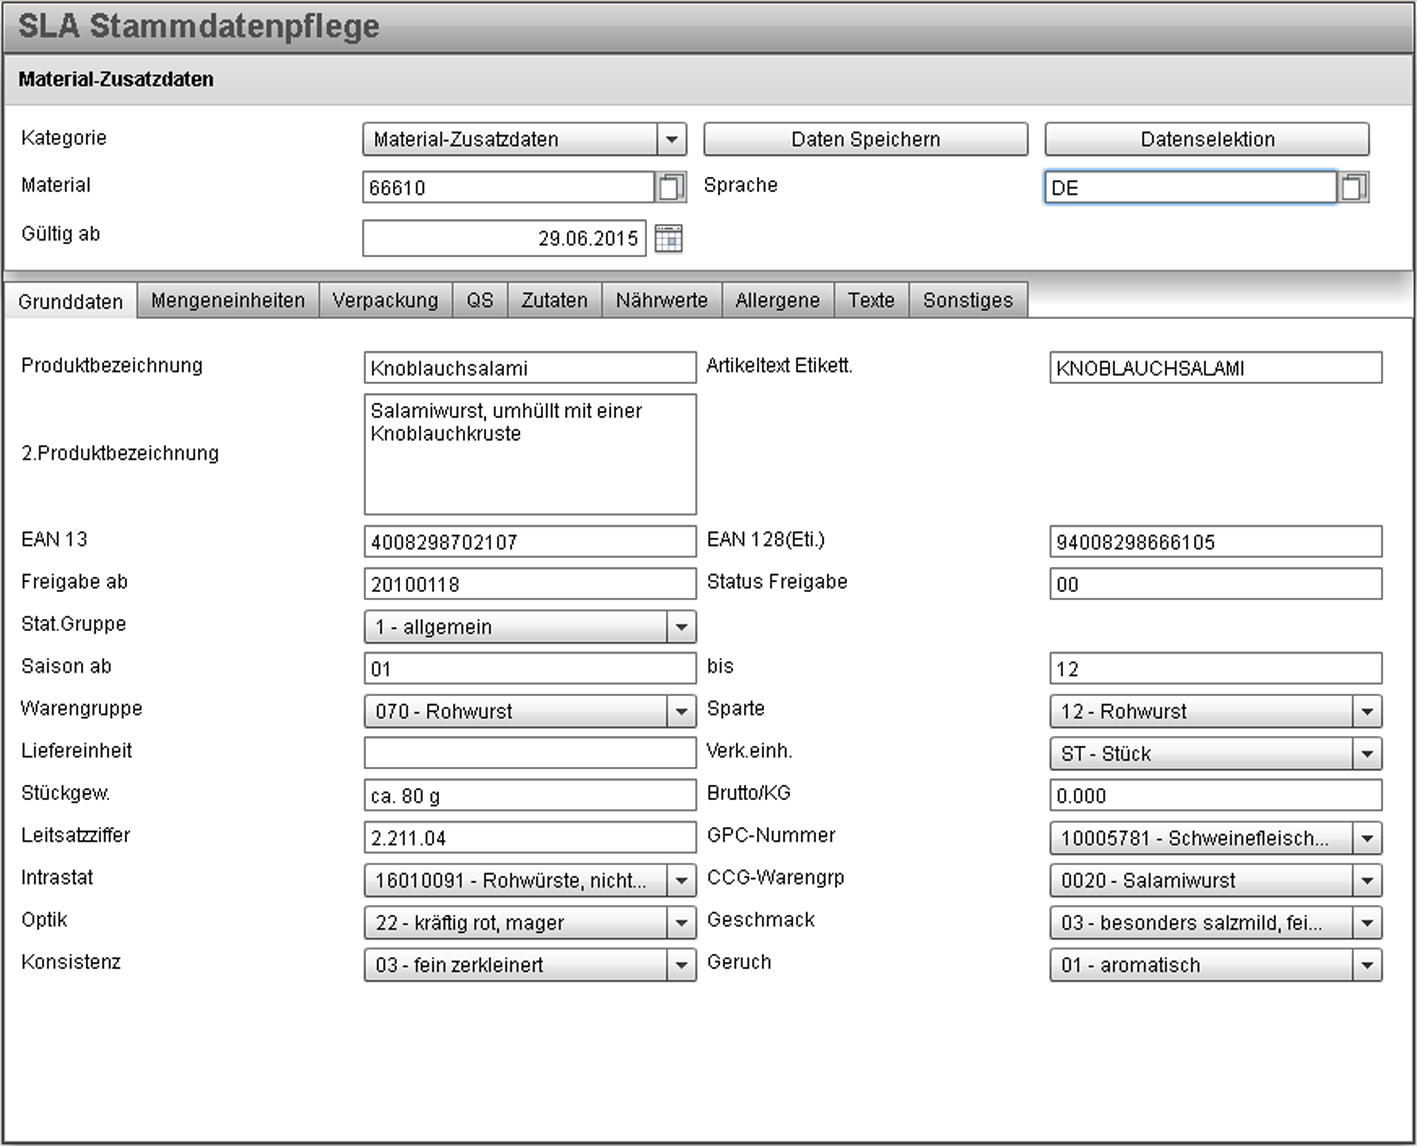Select the '12 - Rohwurst' combo text
The height and width of the screenshot is (1146, 1417).
click(x=1124, y=711)
